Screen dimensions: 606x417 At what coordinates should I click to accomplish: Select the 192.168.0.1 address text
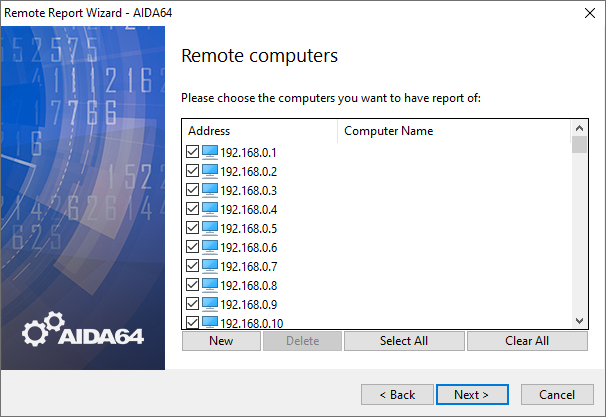coord(249,153)
